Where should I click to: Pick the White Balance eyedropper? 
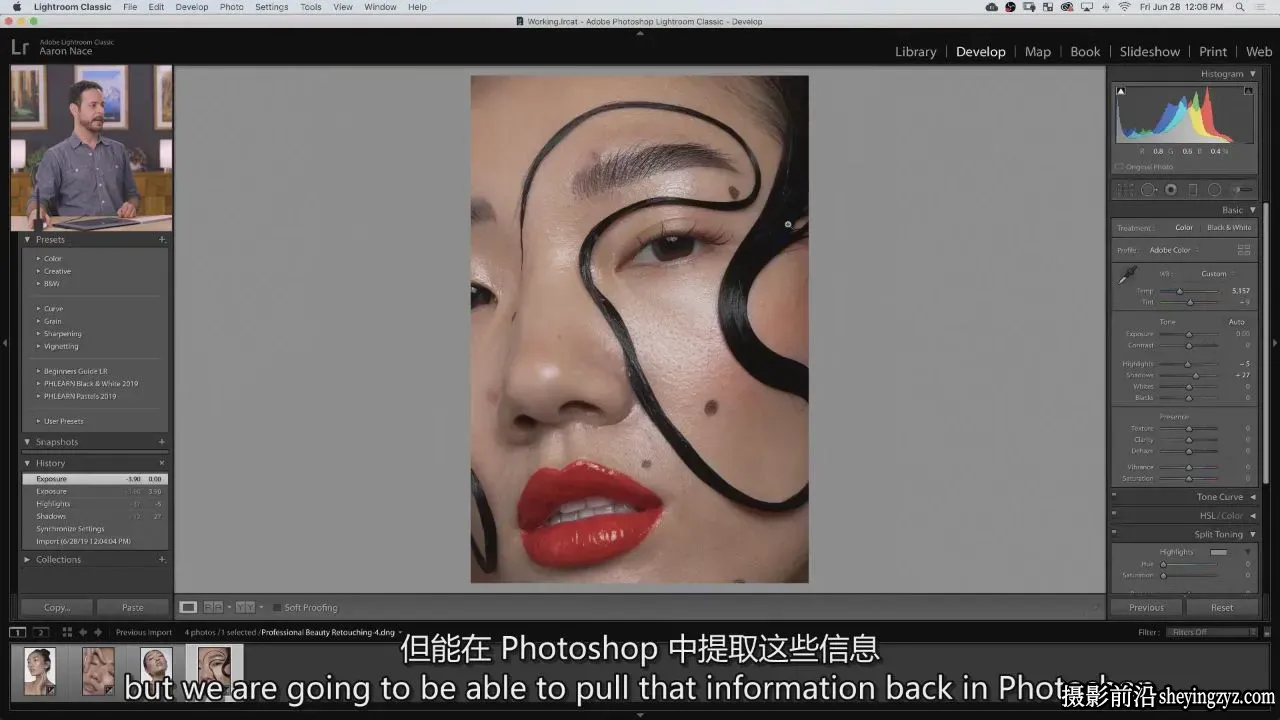(1128, 275)
